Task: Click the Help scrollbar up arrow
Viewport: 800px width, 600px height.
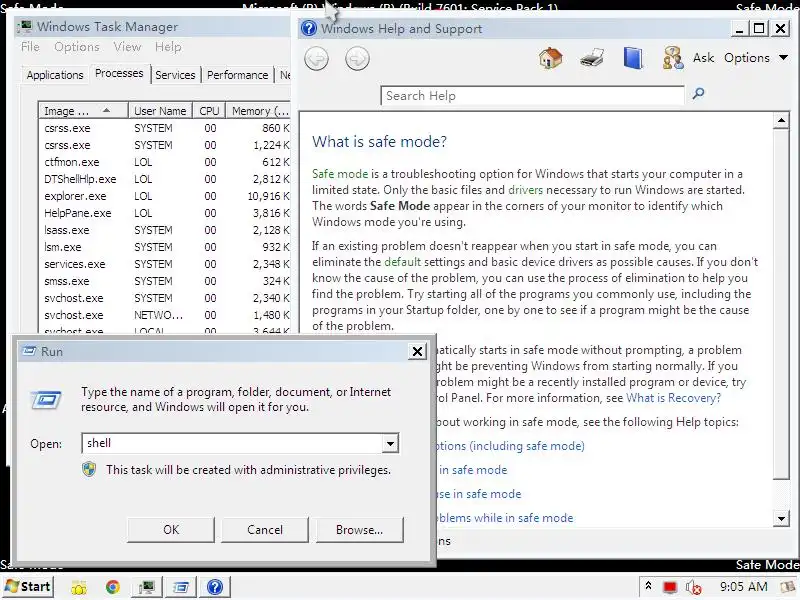Action: [x=781, y=121]
